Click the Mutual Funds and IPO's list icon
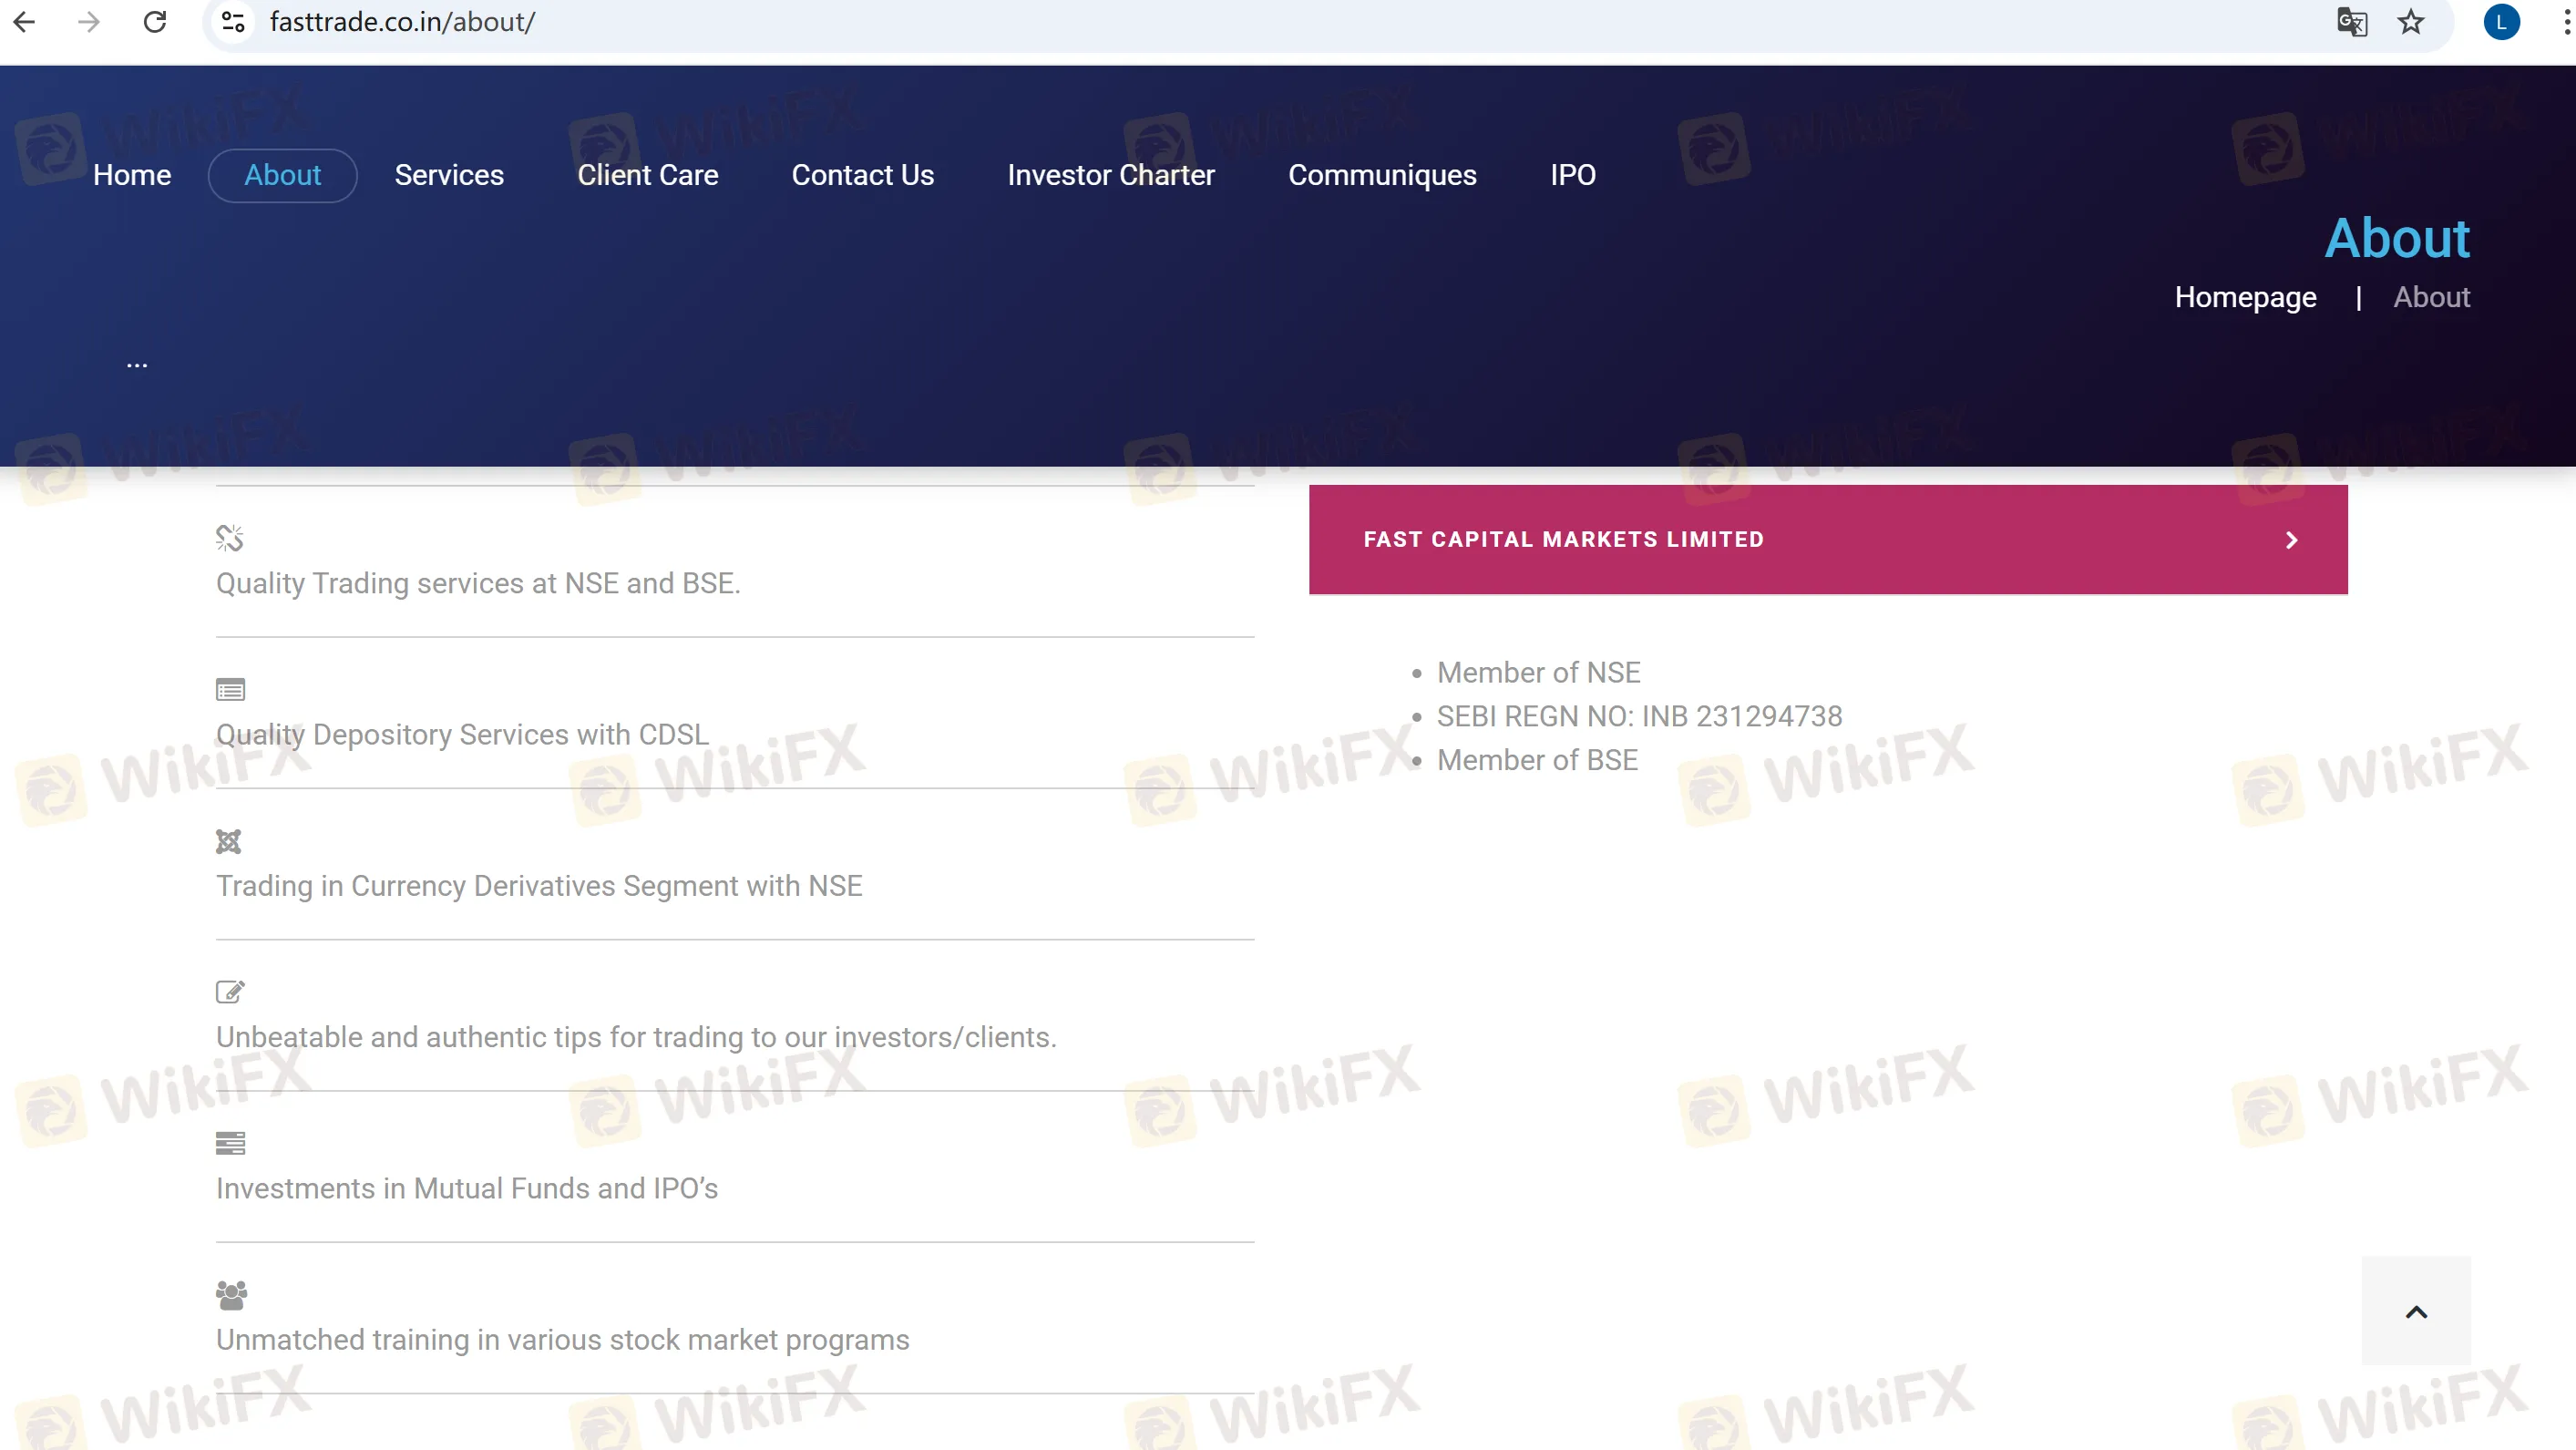Viewport: 2576px width, 1450px height. pyautogui.click(x=230, y=1143)
